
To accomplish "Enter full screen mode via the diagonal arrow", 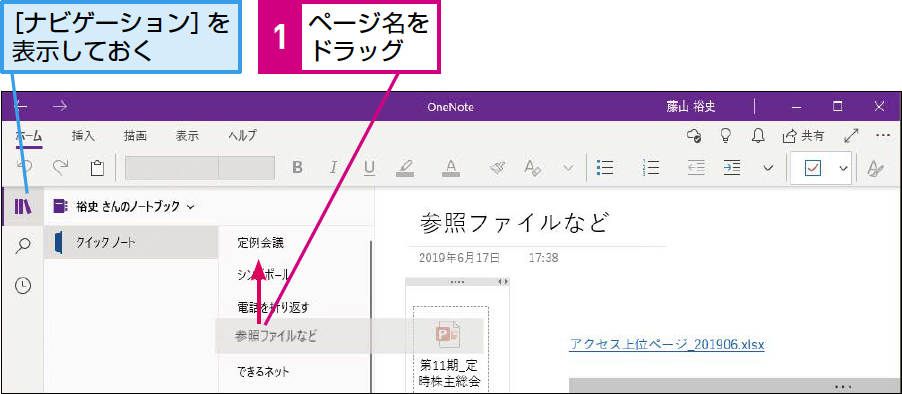I will pos(851,136).
